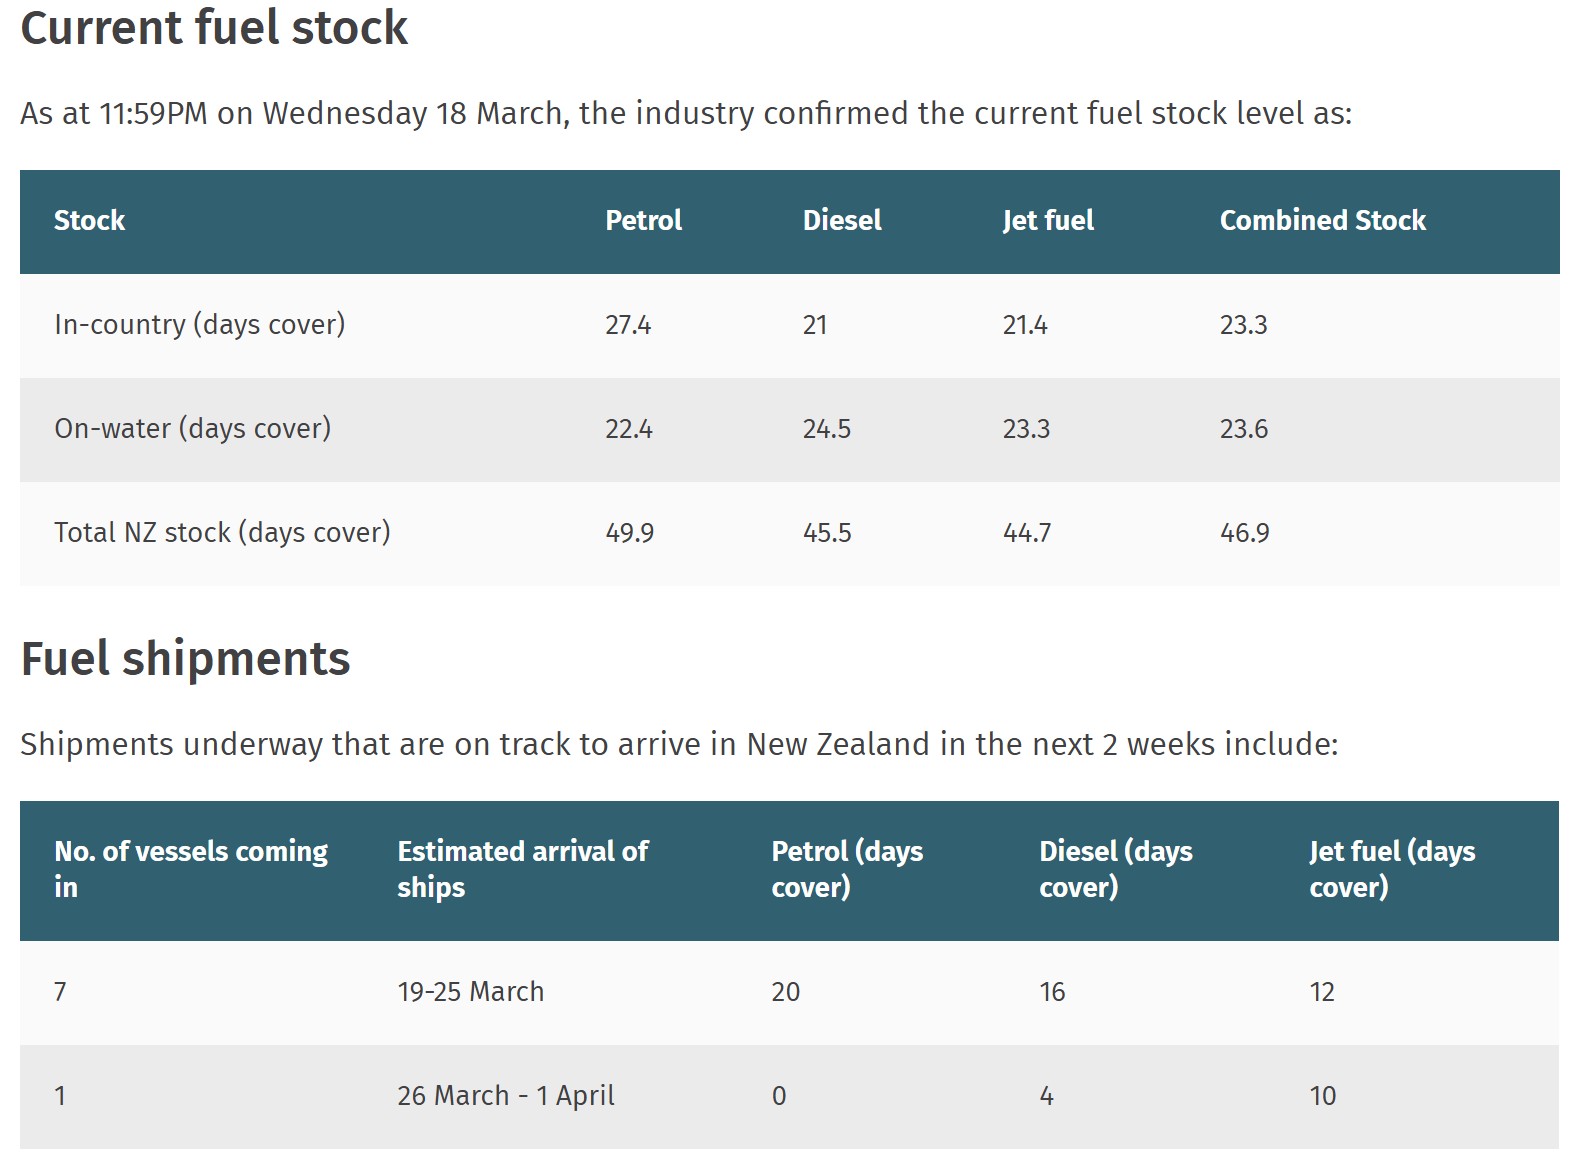The image size is (1570, 1168).
Task: Select the "Stock" column header
Action: (x=89, y=221)
